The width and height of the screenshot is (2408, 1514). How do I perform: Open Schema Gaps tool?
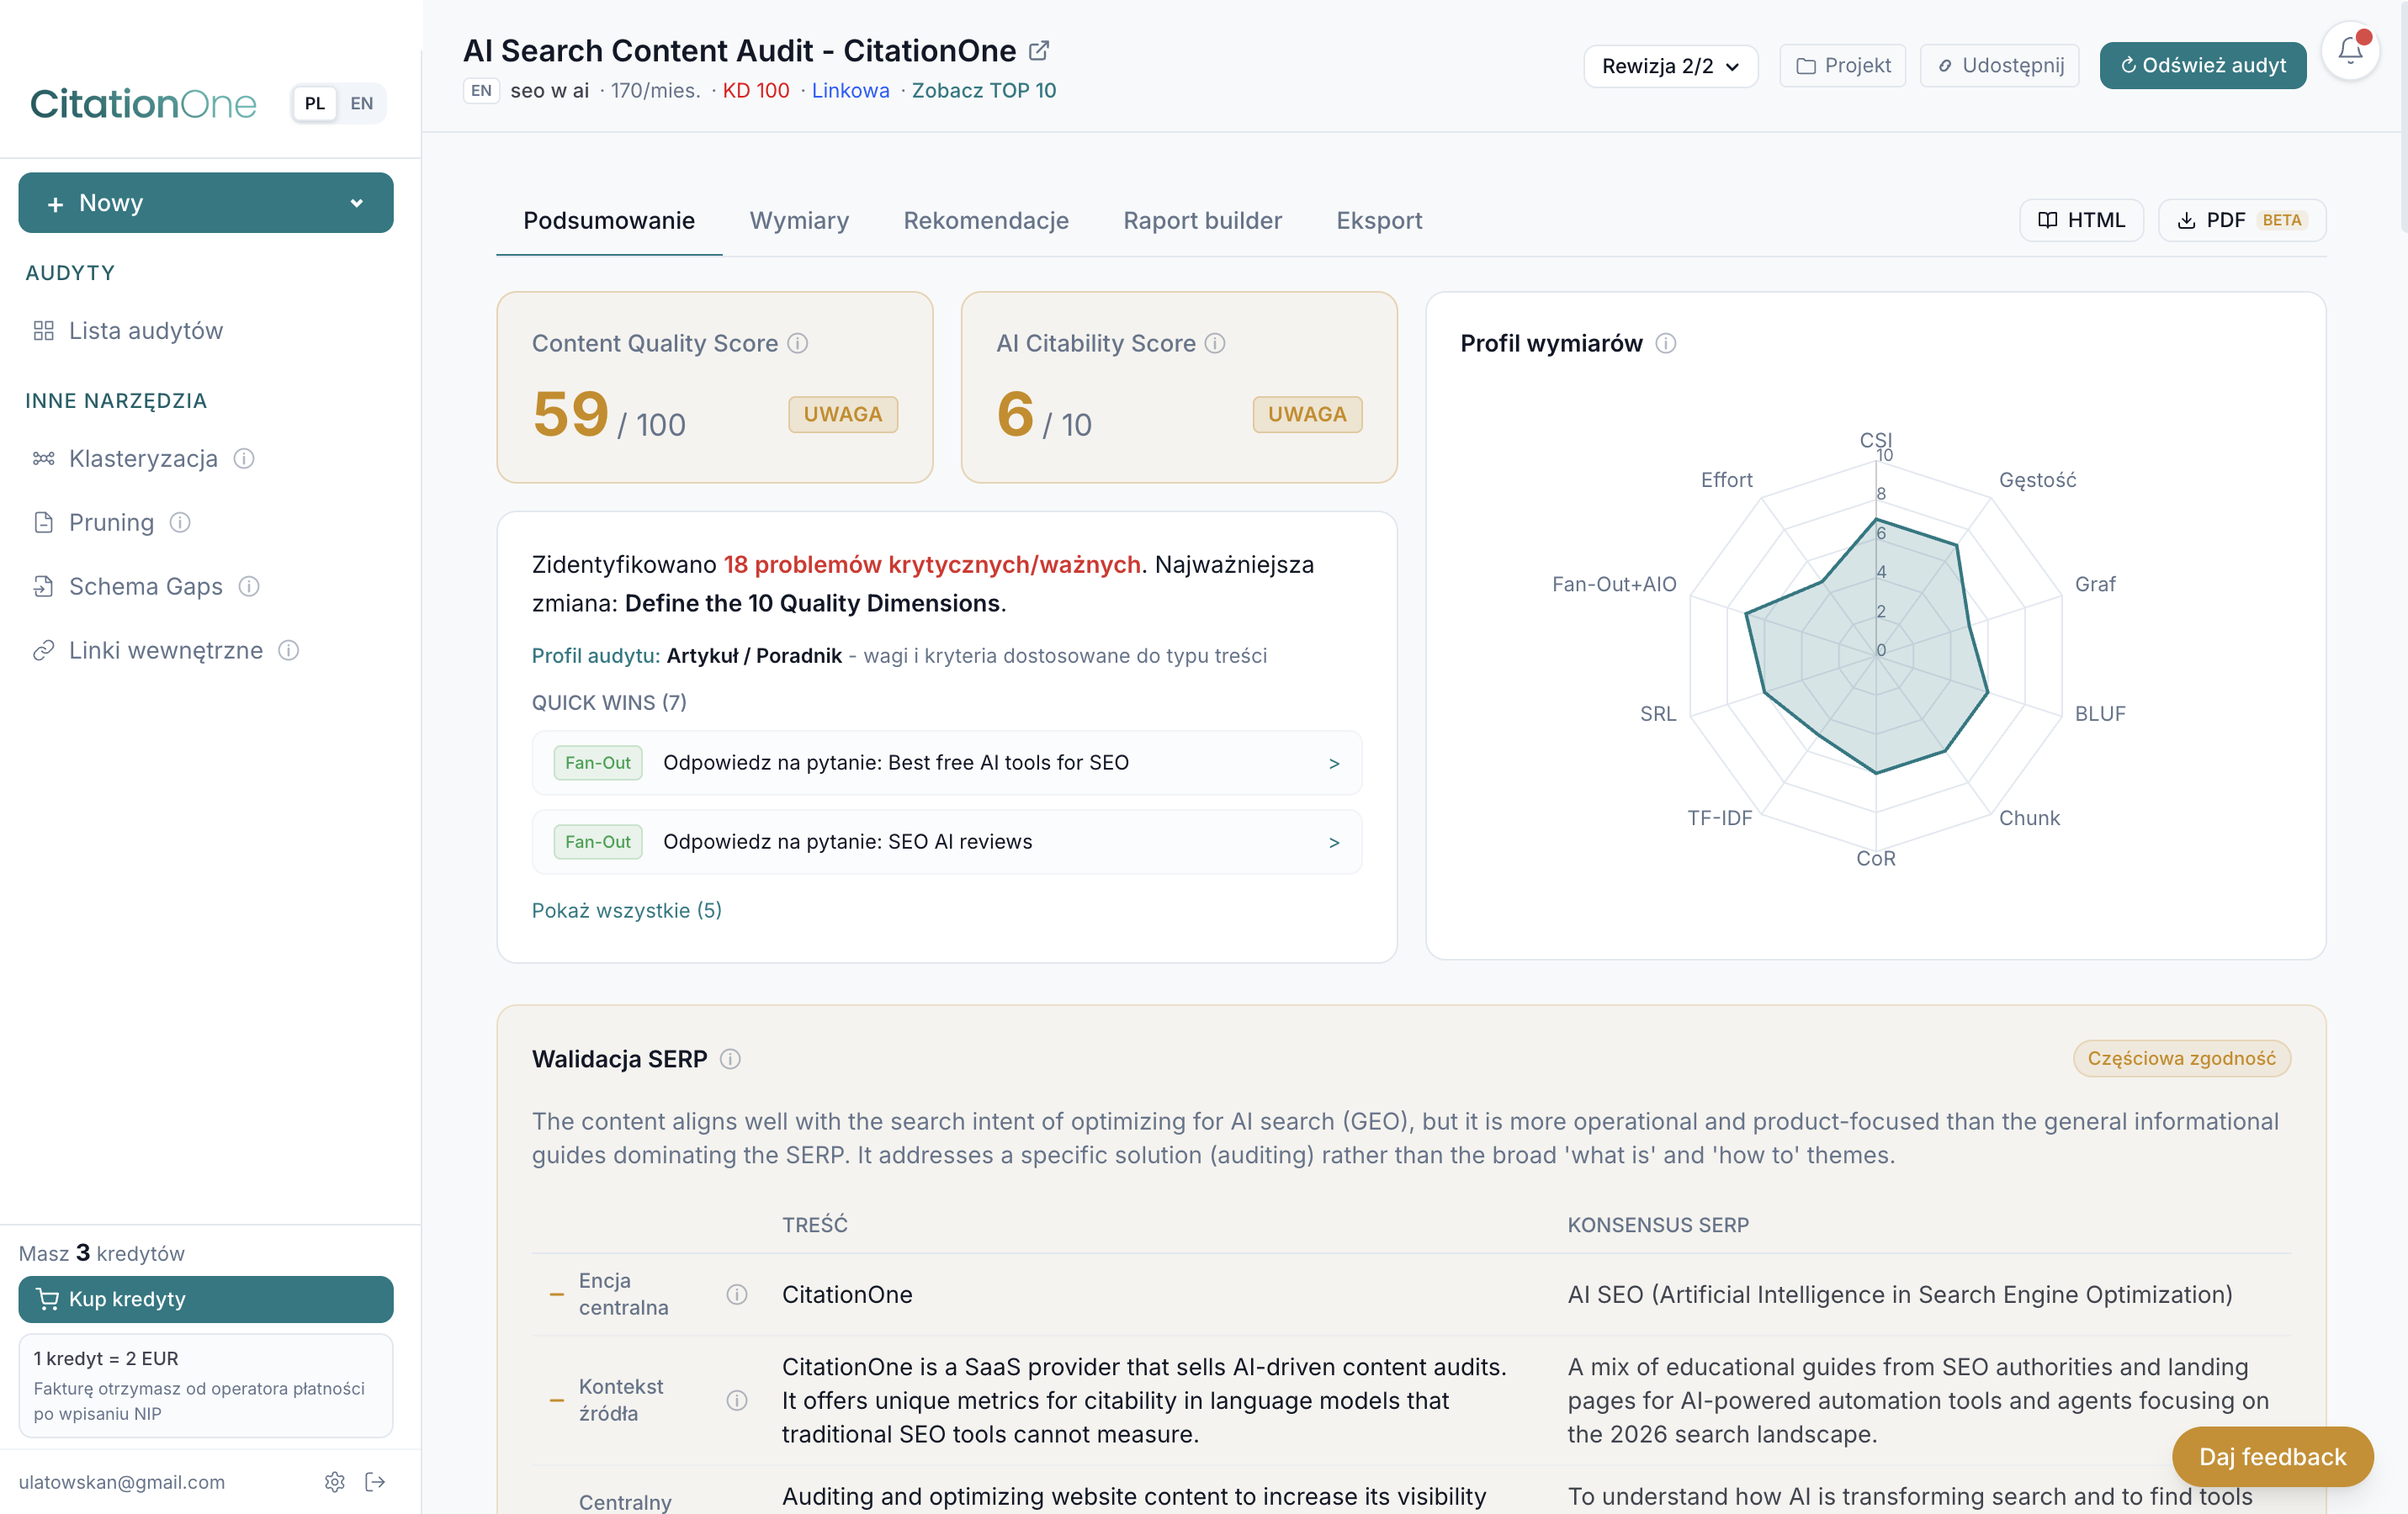[x=146, y=586]
